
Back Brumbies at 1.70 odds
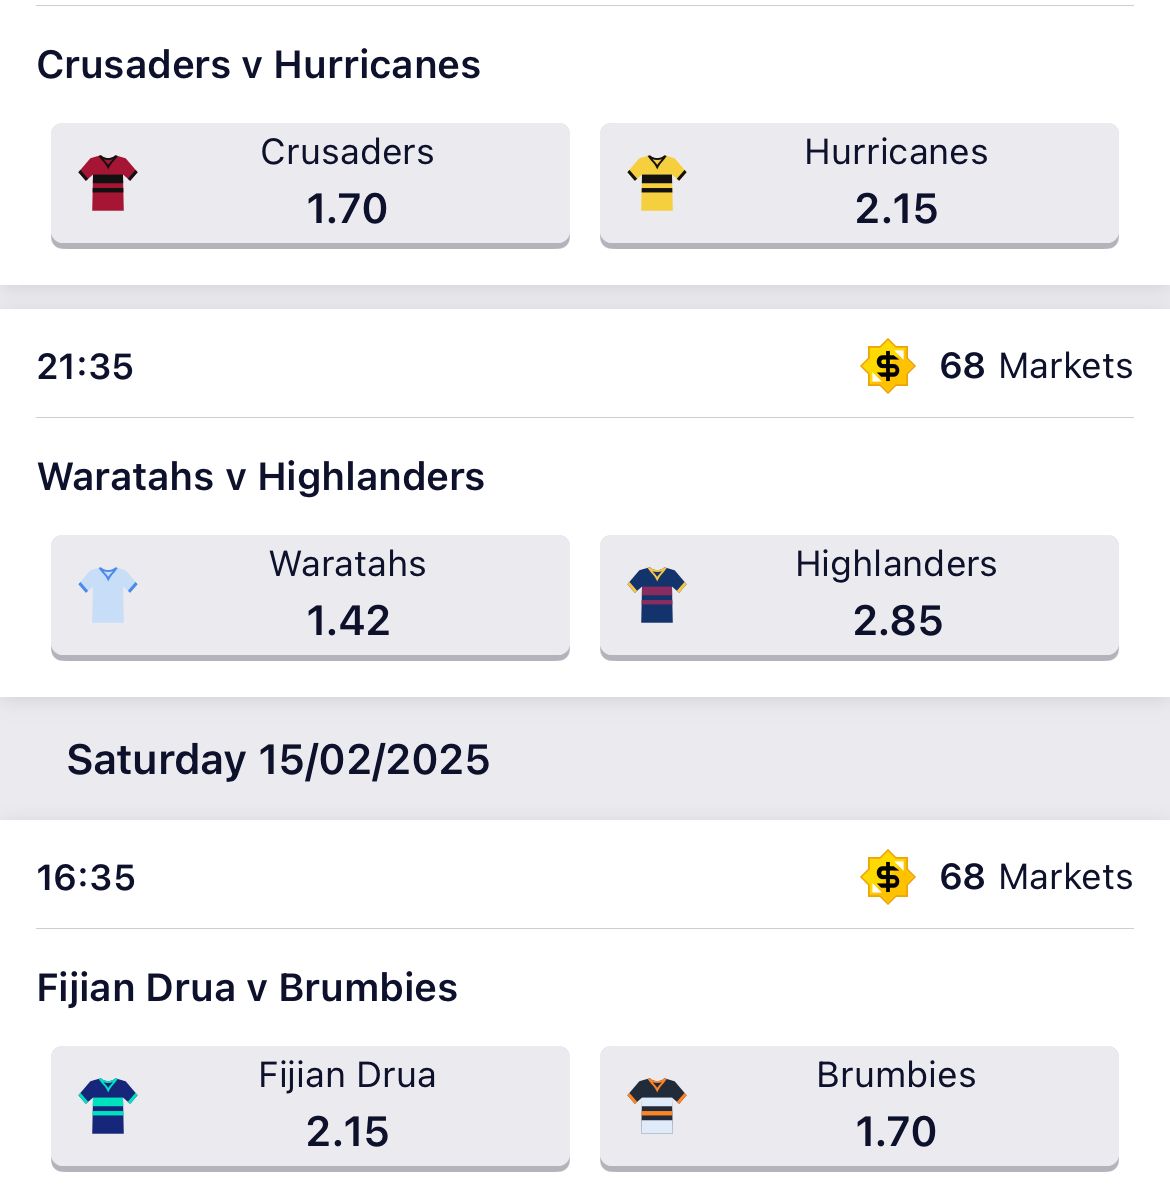tap(895, 1107)
